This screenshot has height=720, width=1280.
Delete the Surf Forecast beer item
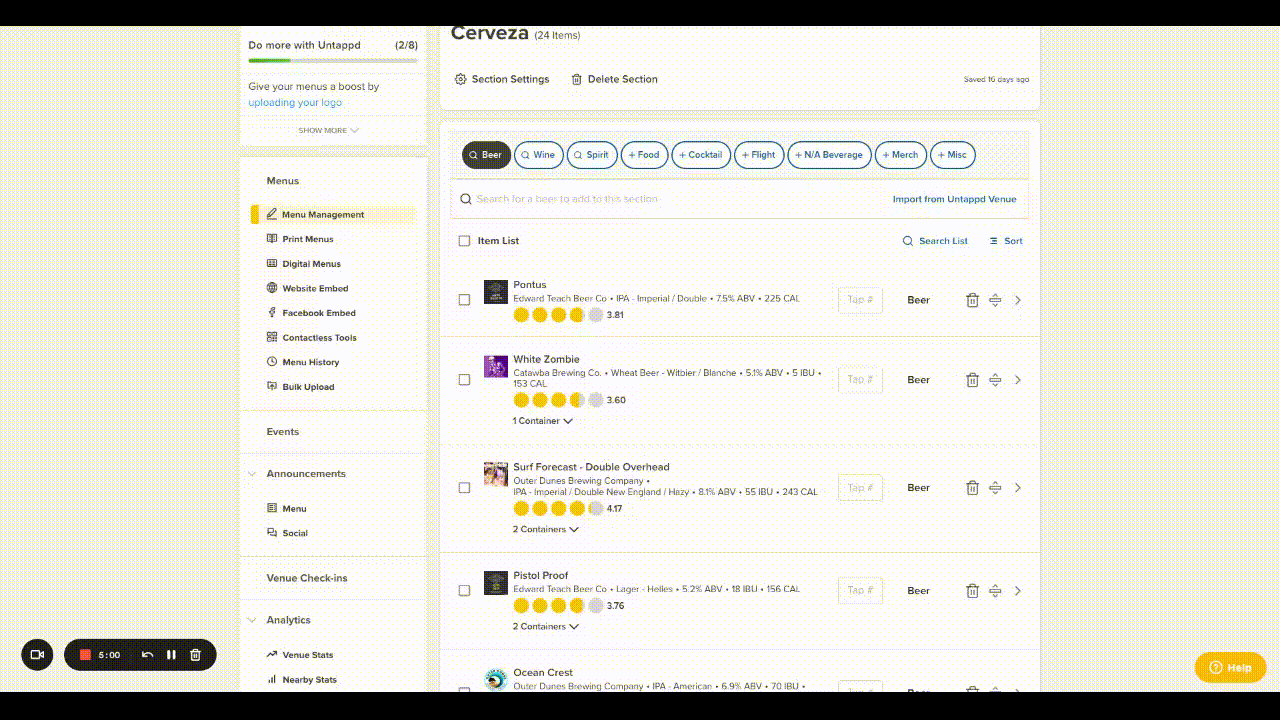coord(972,488)
